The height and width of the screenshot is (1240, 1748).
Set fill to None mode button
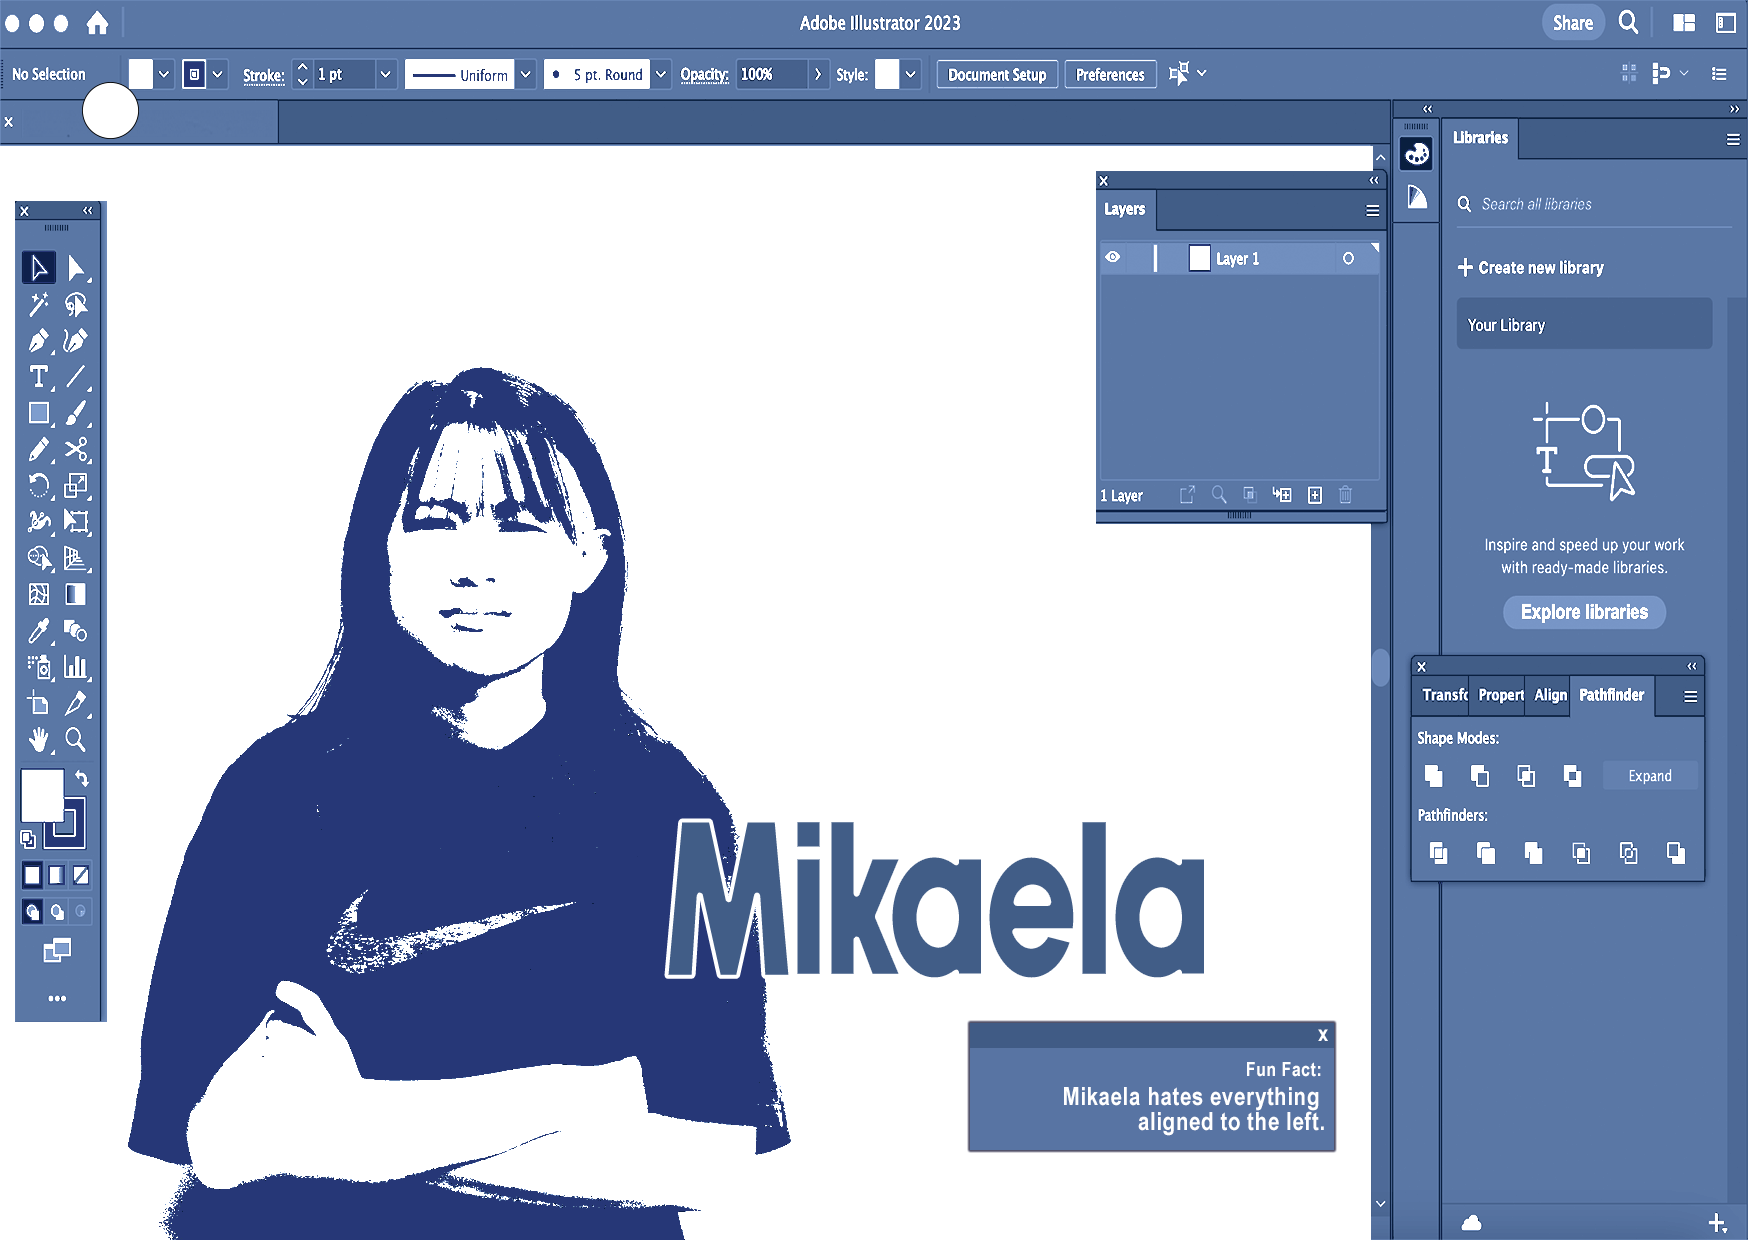81,876
